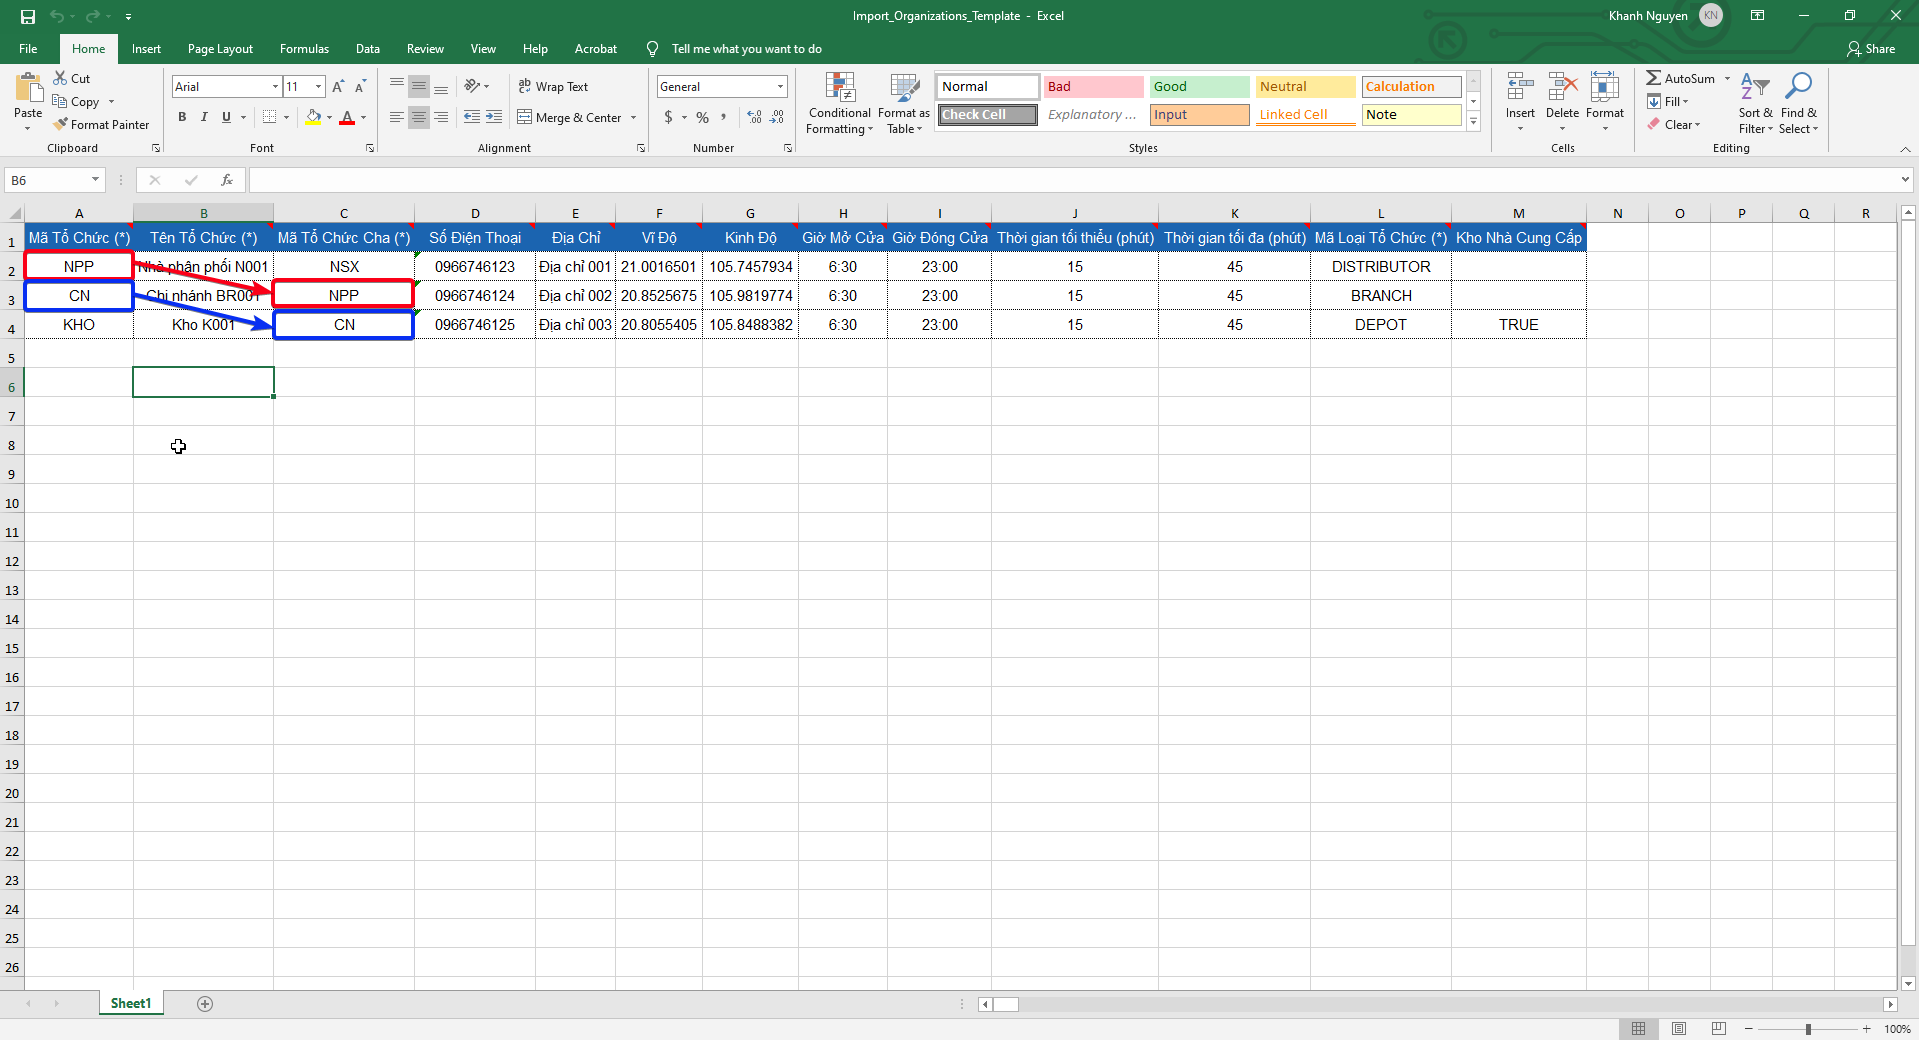Open the number format dropdown showing General

point(781,87)
